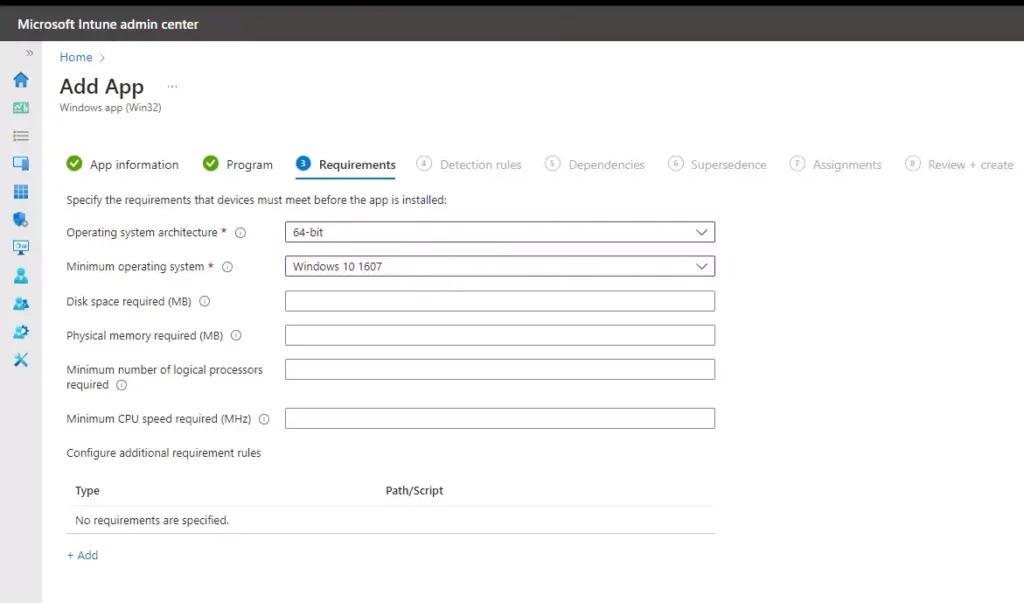This screenshot has height=603, width=1024.
Task: Show info for Disk space required
Action: click(204, 301)
